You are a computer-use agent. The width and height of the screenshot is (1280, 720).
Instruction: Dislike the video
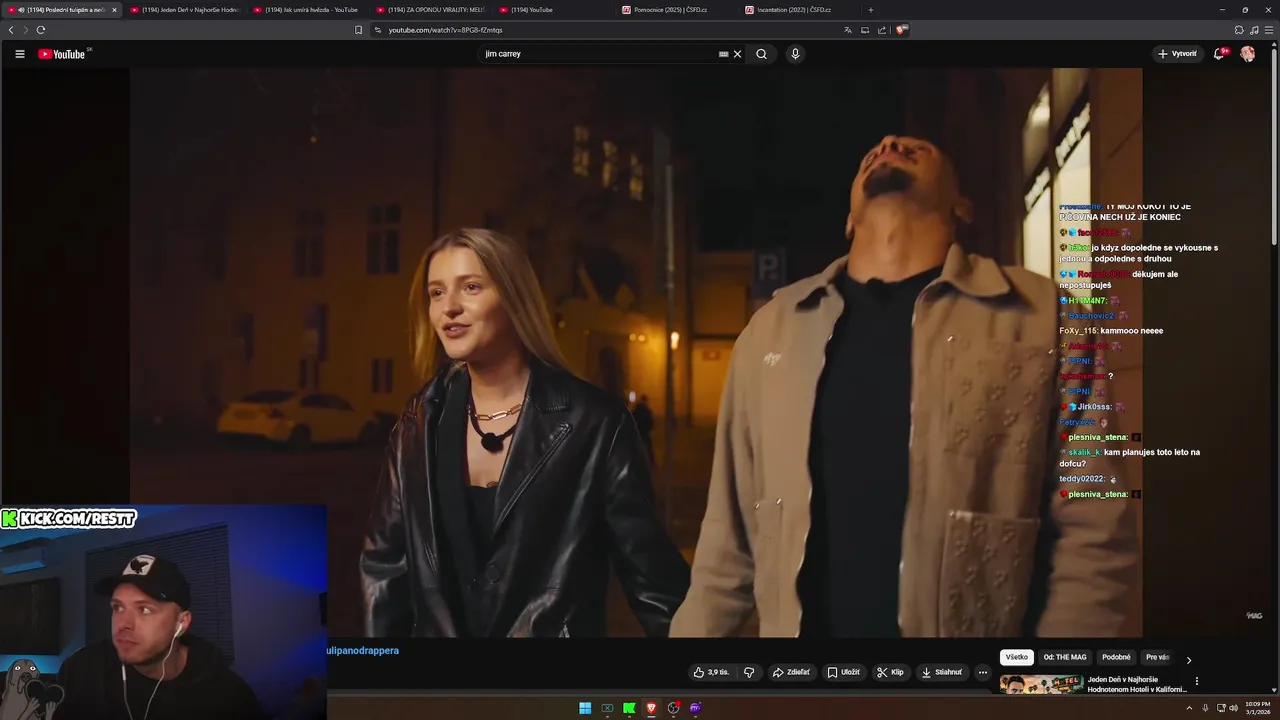pyautogui.click(x=749, y=672)
